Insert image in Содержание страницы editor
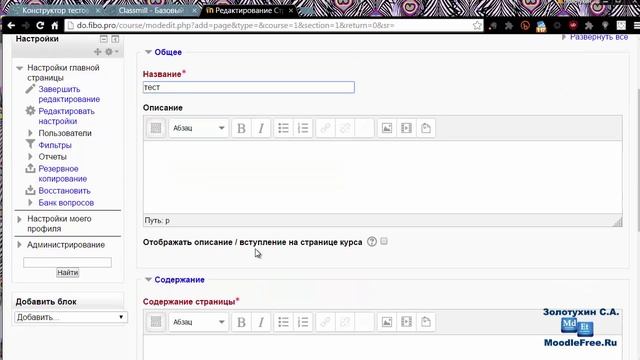640x360 pixels. coord(387,322)
